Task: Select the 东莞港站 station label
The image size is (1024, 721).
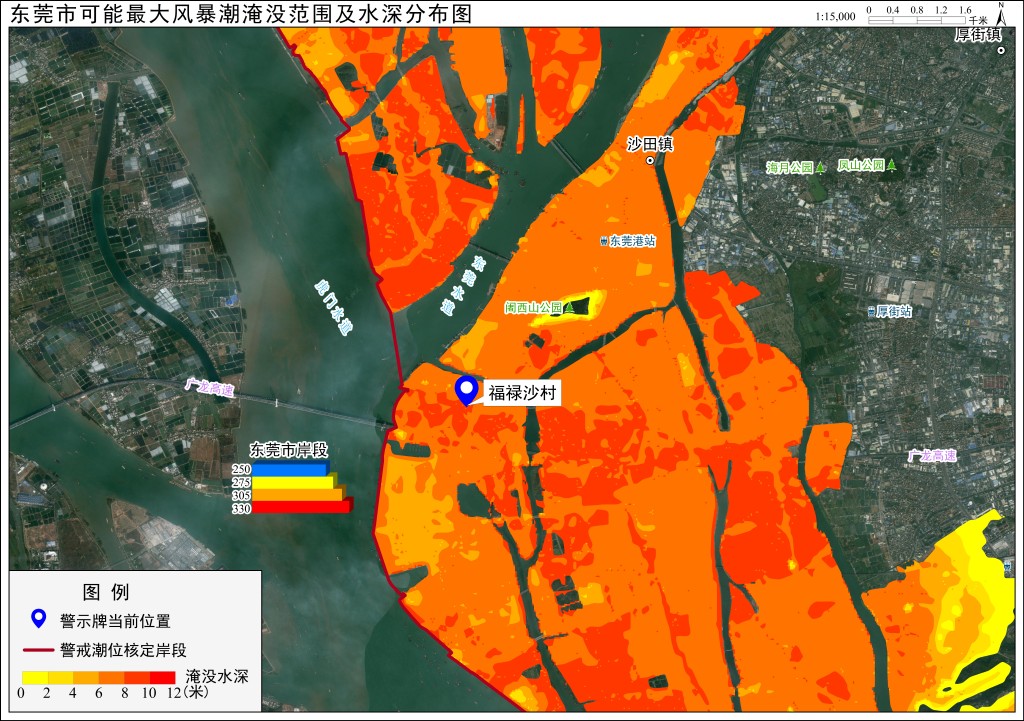Action: (632, 241)
